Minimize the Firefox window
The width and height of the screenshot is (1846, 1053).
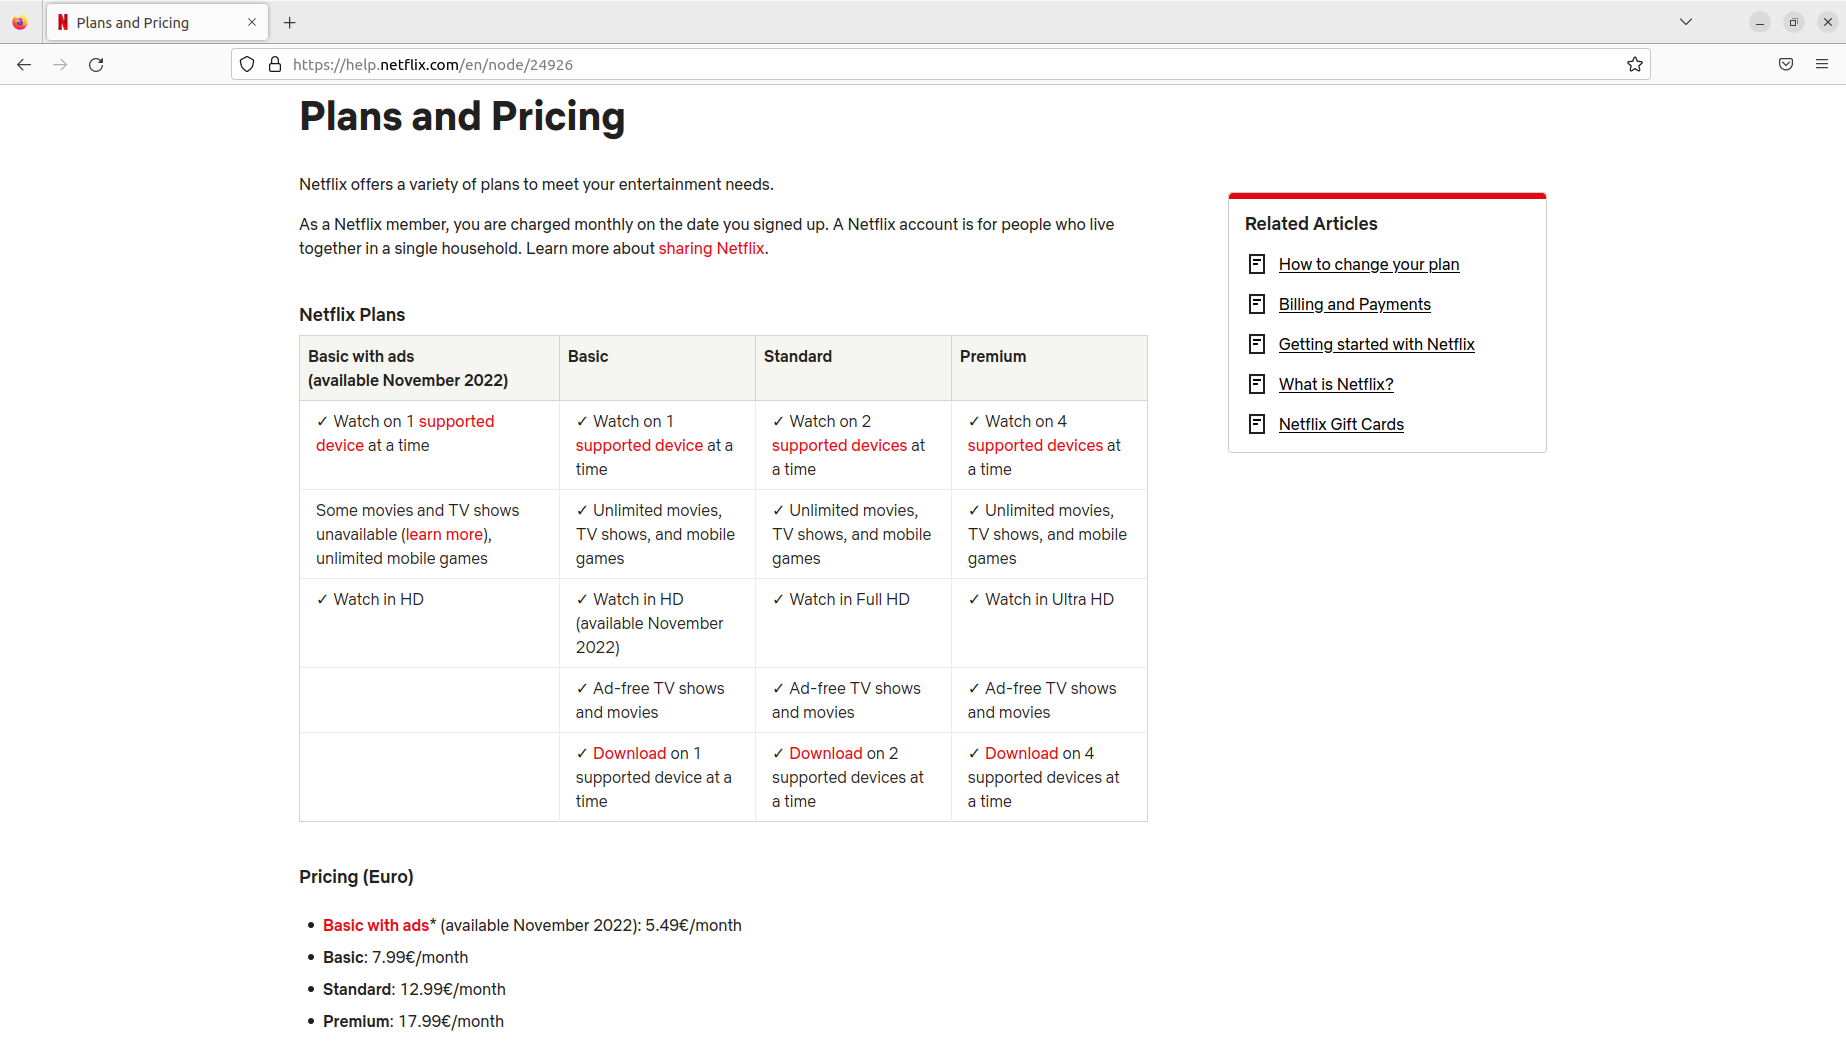(x=1760, y=22)
